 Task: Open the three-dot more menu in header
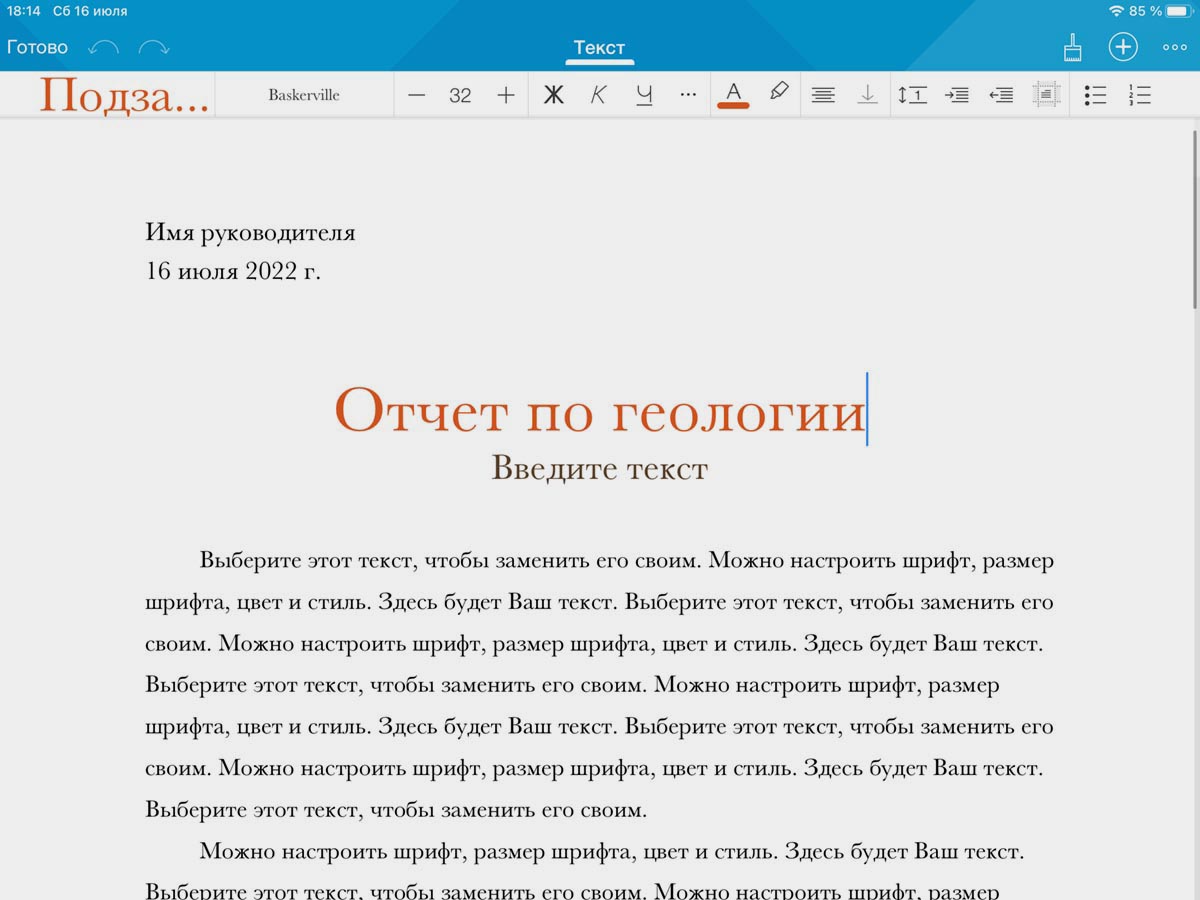1174,47
